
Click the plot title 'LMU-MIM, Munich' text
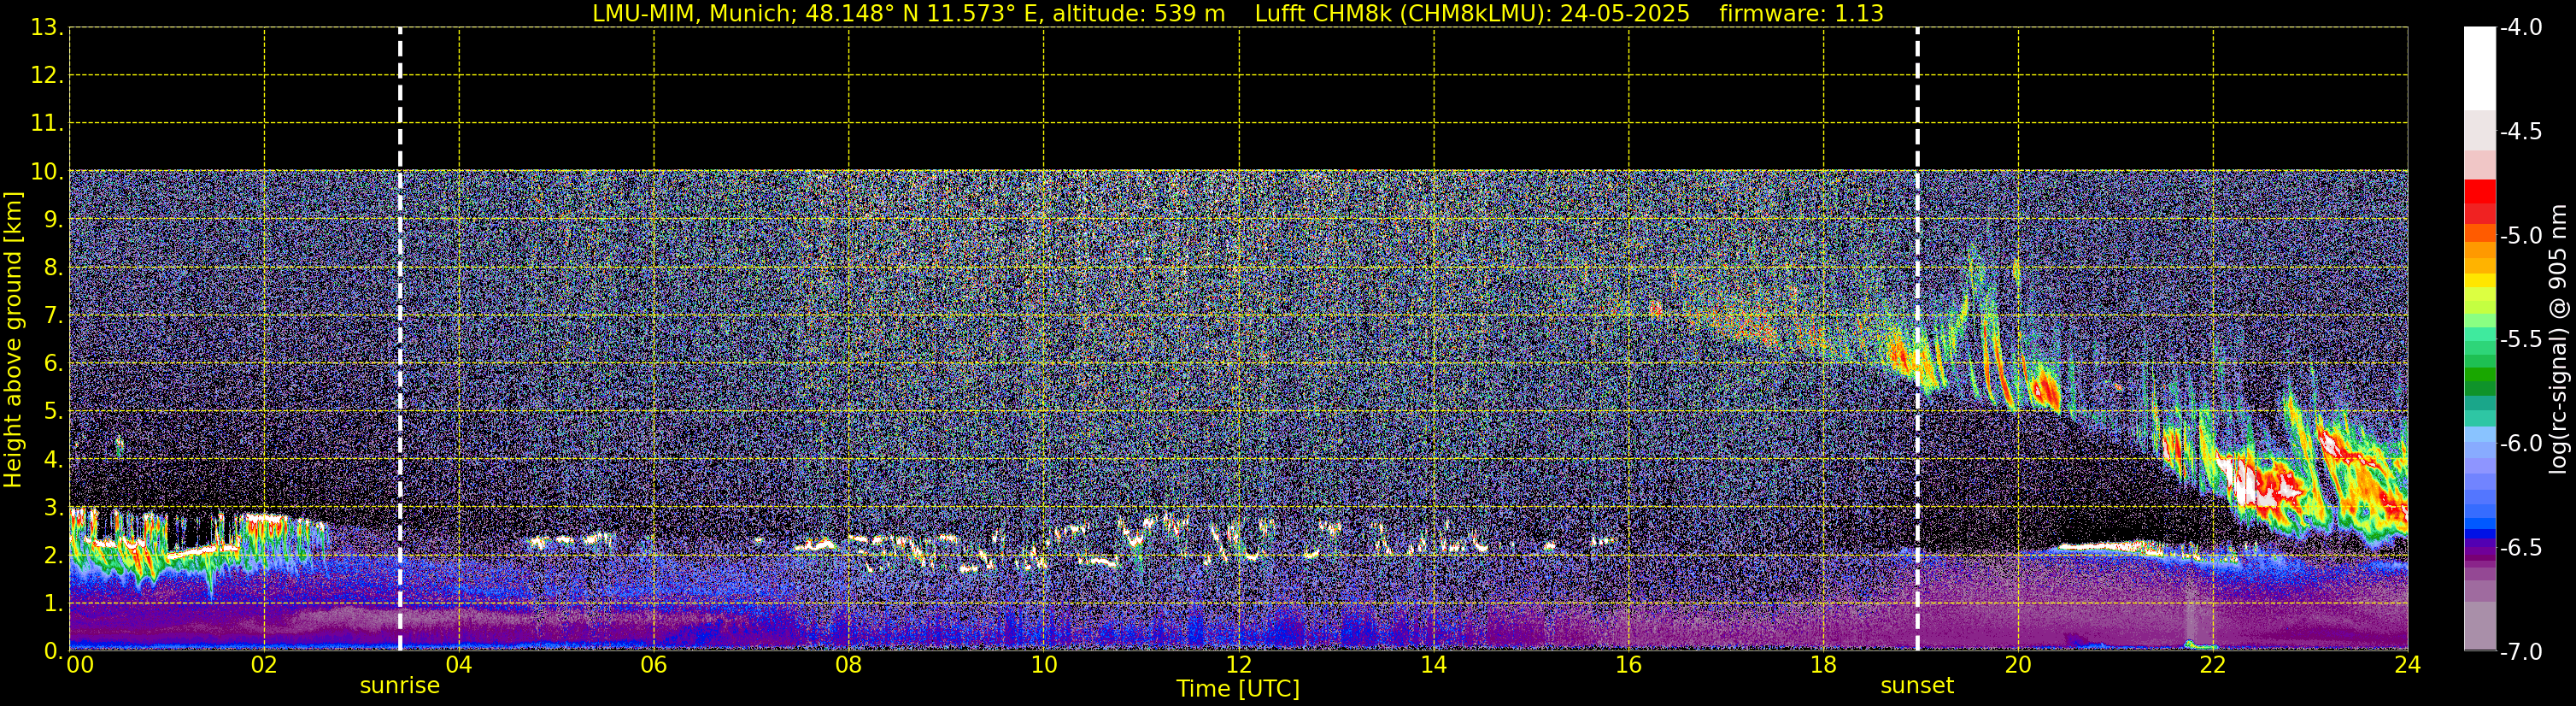pos(695,14)
